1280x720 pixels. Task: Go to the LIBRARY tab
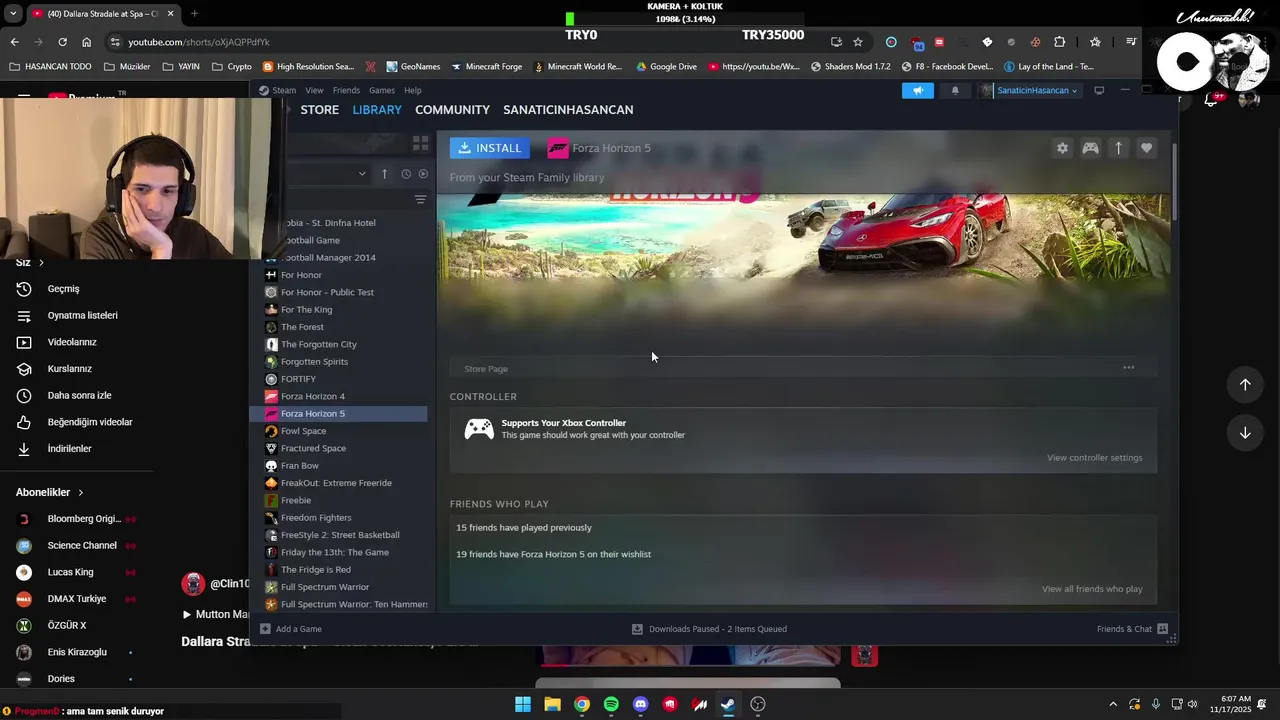pyautogui.click(x=377, y=110)
